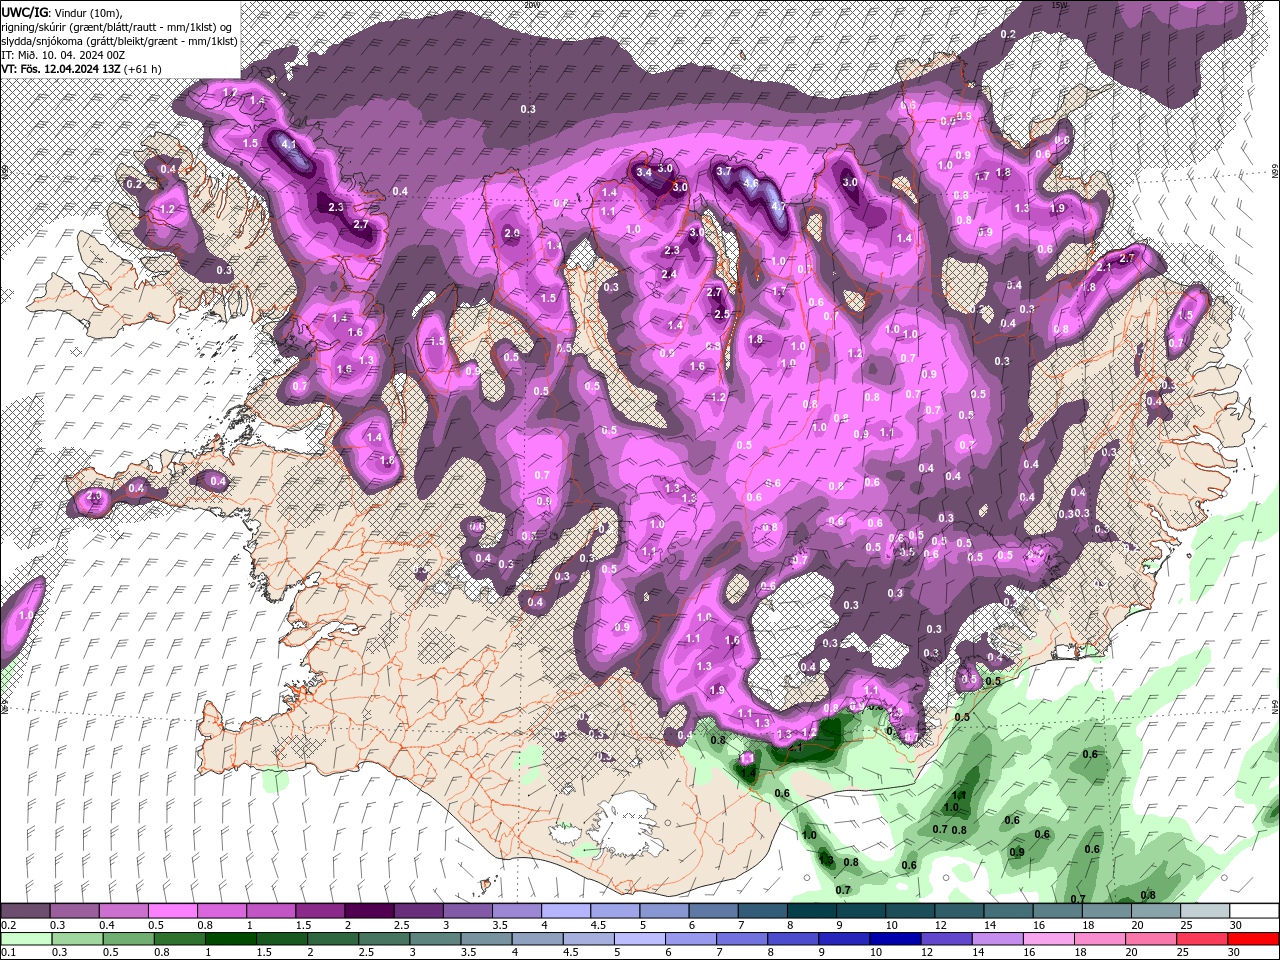Click the 3.7 snowfall value on the map

[724, 171]
